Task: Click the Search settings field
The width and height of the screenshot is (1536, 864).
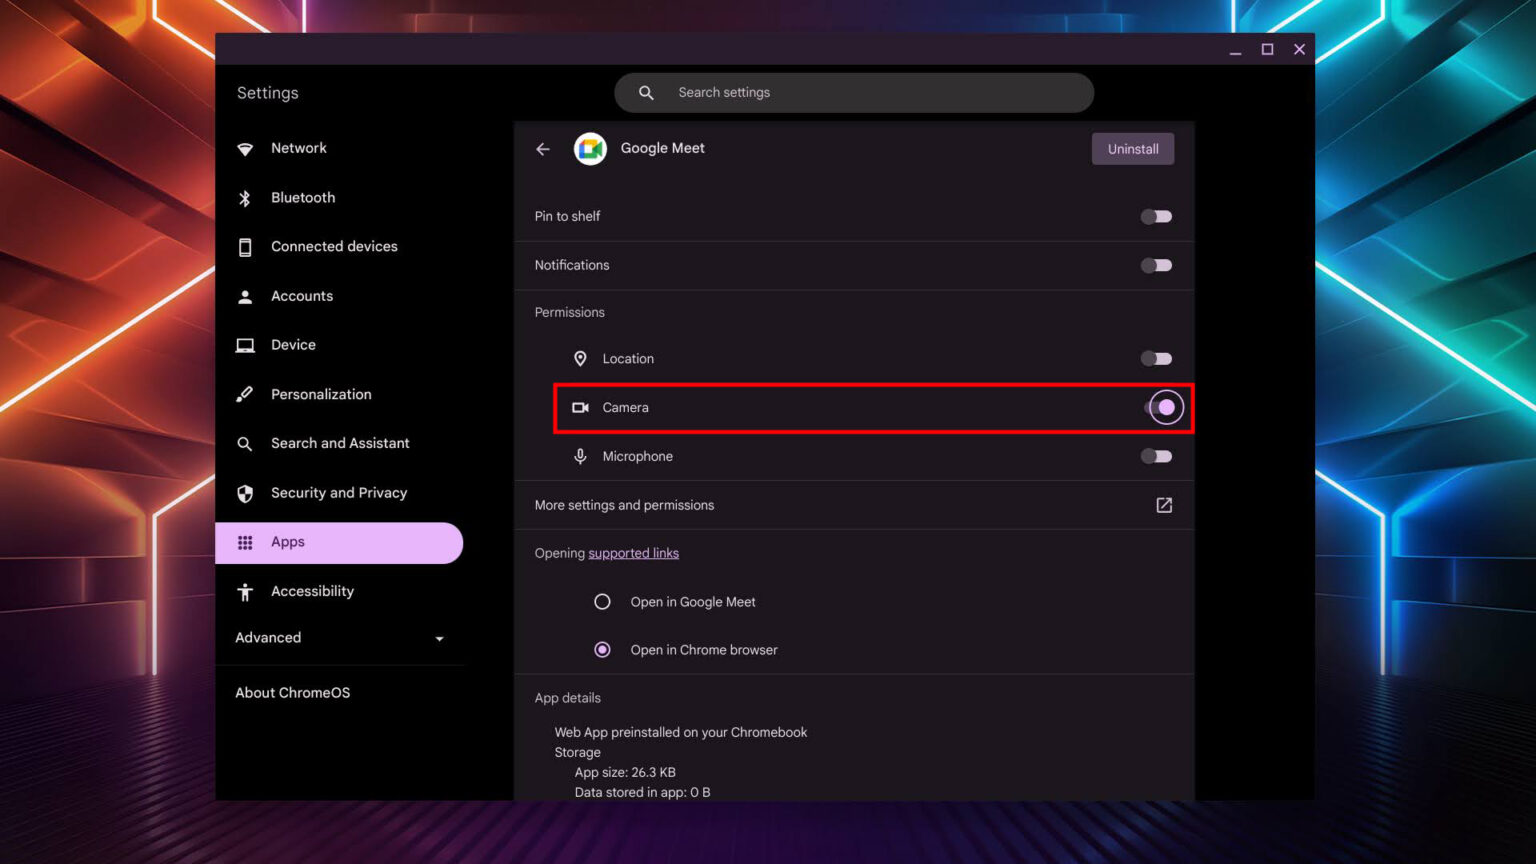Action: click(x=854, y=92)
